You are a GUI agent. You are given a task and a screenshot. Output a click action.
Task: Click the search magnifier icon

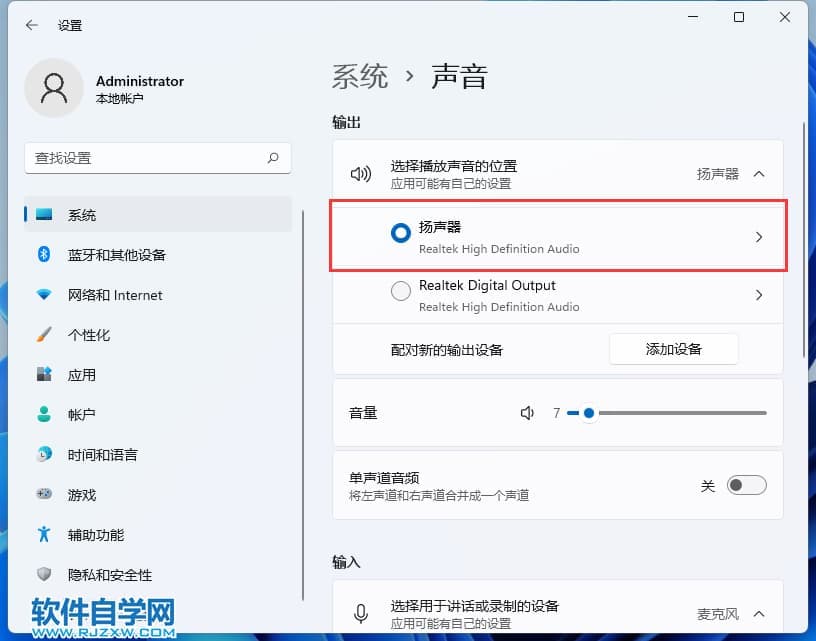click(x=273, y=158)
